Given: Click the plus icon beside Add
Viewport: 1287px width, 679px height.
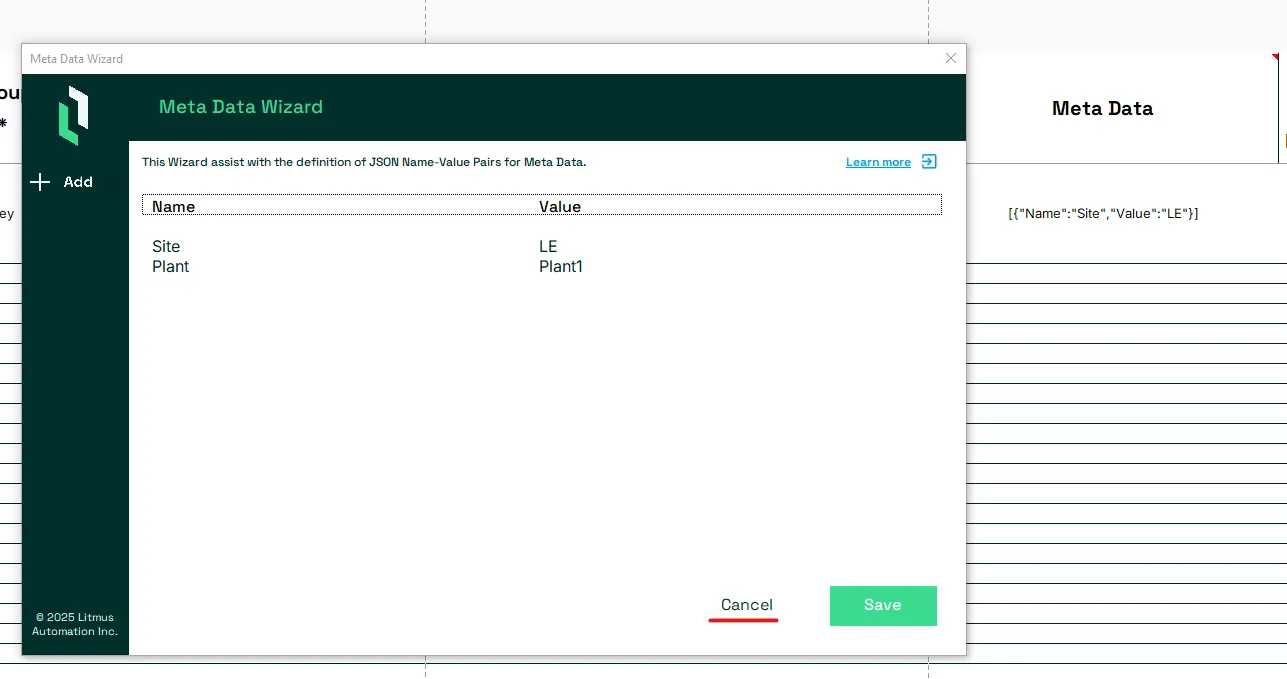Looking at the screenshot, I should point(40,182).
